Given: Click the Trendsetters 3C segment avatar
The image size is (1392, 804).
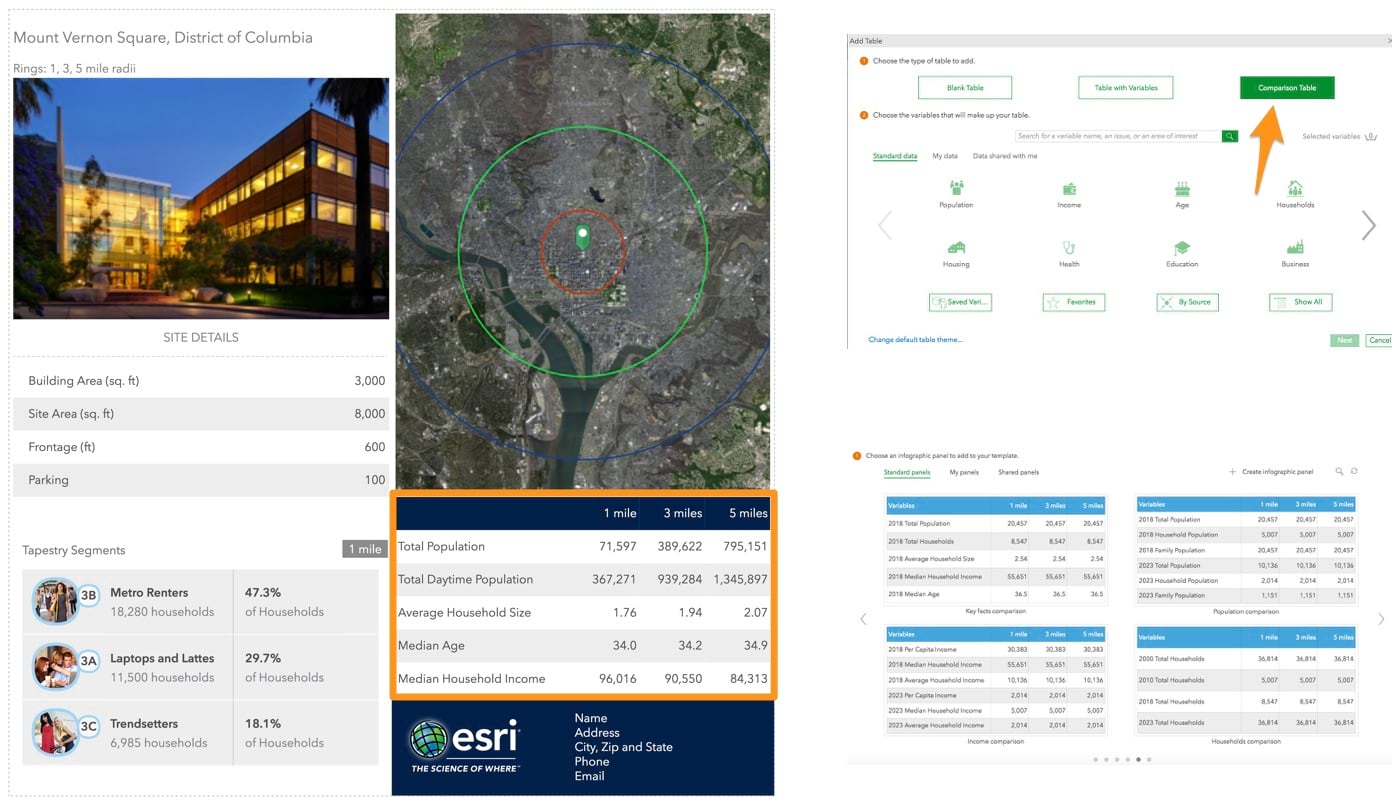Looking at the screenshot, I should click(55, 731).
